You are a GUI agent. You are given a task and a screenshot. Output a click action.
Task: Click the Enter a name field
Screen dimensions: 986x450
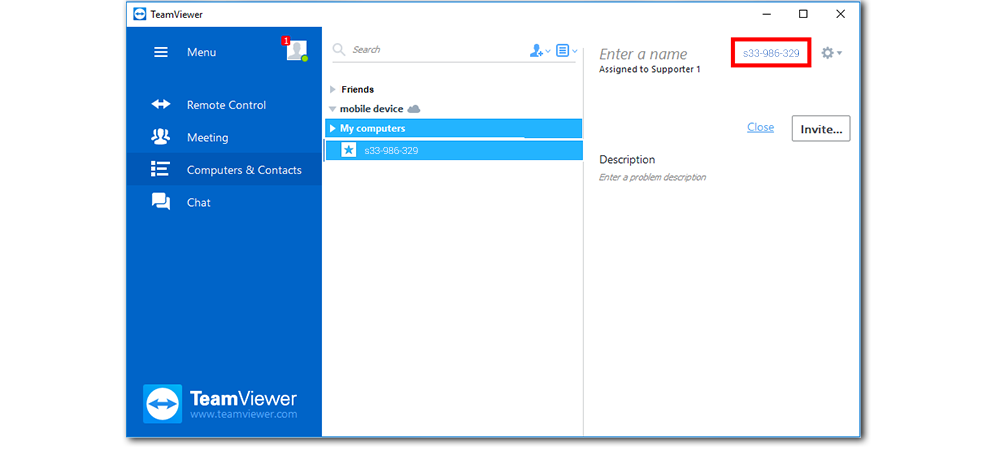point(643,54)
